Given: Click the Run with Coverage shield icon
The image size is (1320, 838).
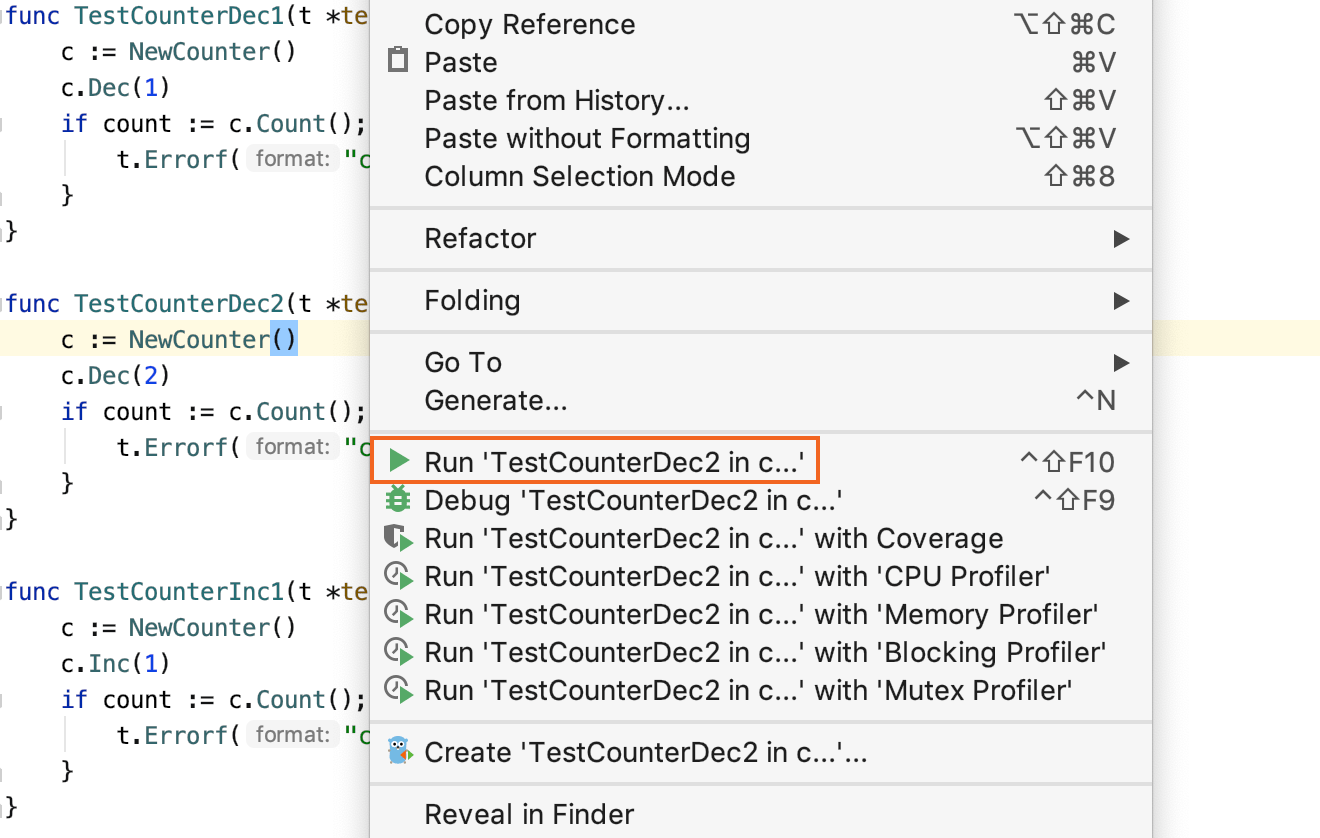Looking at the screenshot, I should pos(399,538).
